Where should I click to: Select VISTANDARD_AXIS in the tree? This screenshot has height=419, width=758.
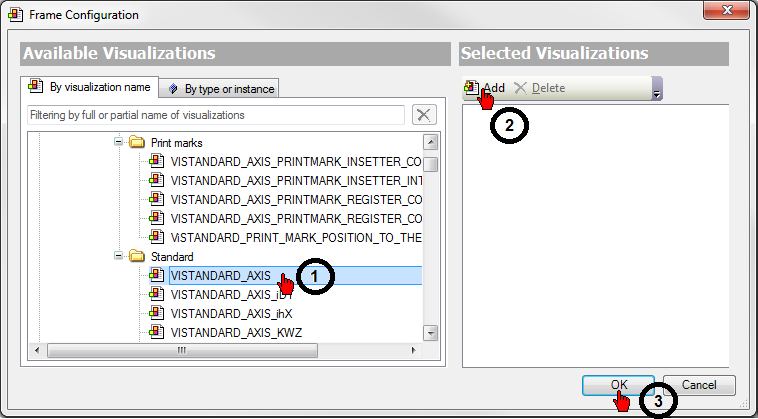220,275
